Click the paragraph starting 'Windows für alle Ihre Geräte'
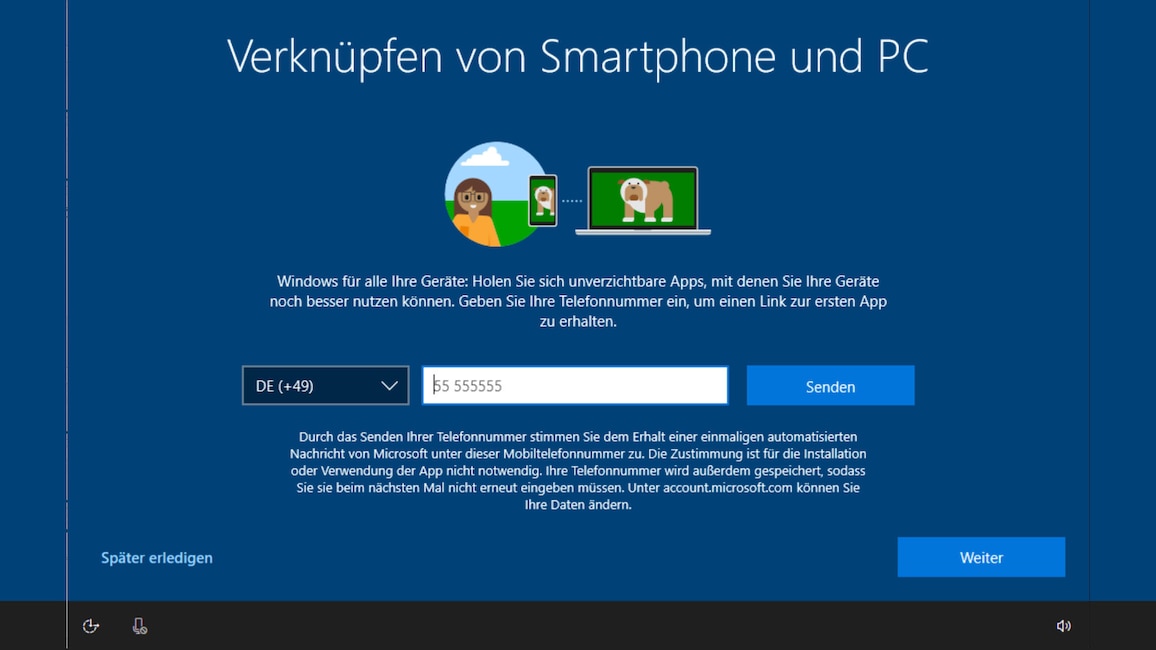This screenshot has height=650, width=1156. pyautogui.click(x=578, y=301)
